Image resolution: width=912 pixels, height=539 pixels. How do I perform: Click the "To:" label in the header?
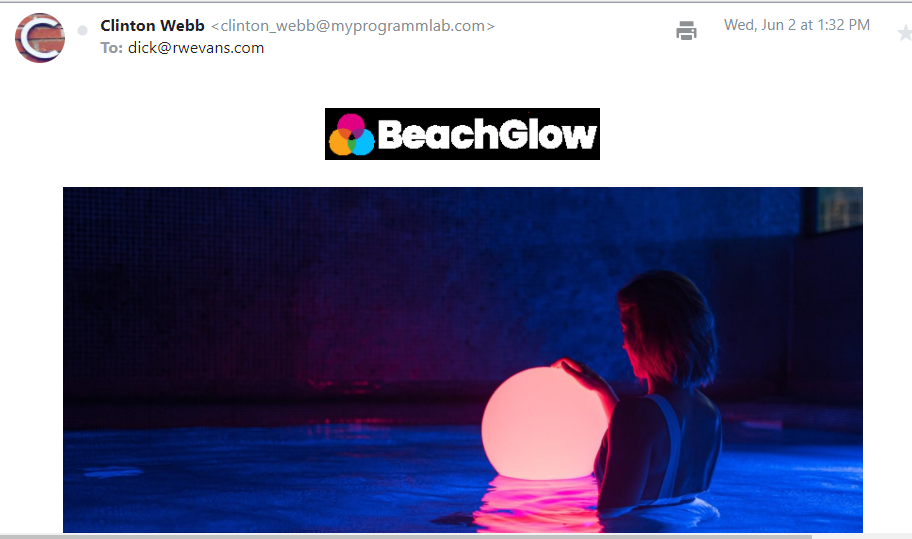(112, 48)
